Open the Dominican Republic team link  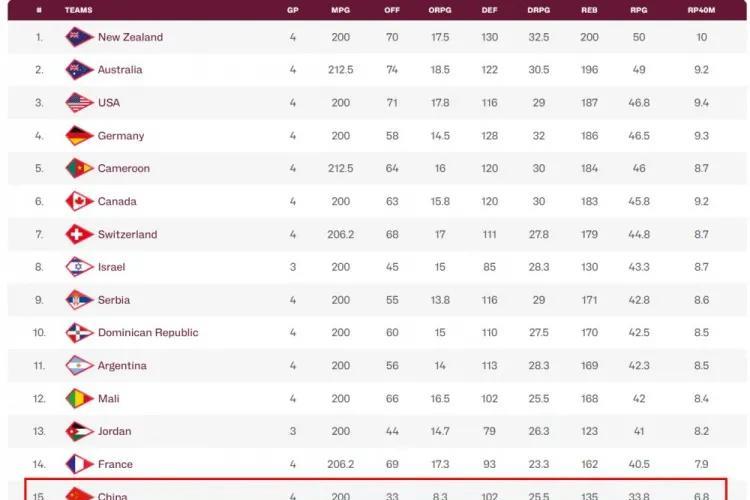click(x=148, y=333)
